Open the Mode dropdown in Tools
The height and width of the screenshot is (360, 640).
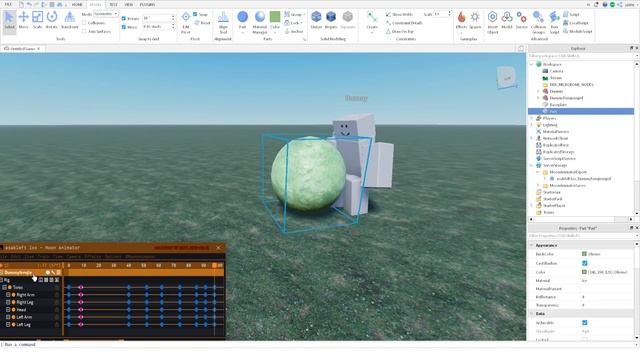106,14
